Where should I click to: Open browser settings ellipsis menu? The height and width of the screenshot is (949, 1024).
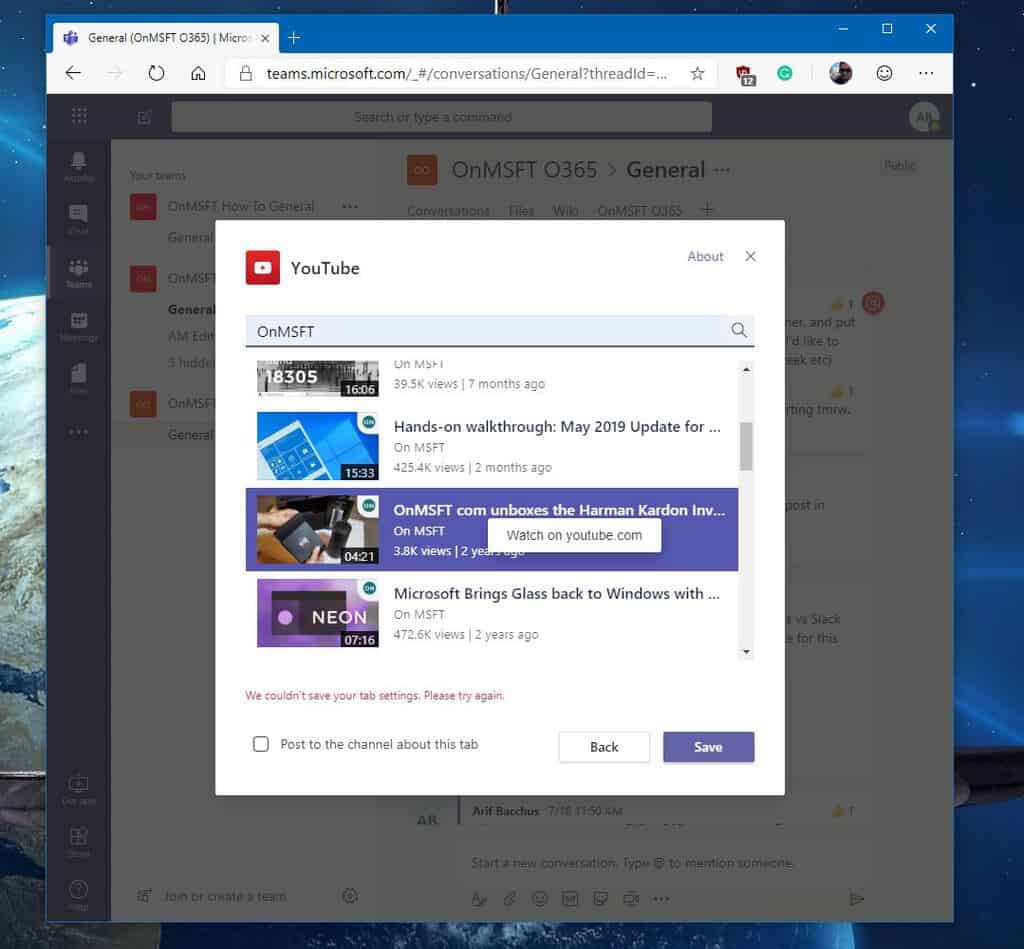click(926, 73)
